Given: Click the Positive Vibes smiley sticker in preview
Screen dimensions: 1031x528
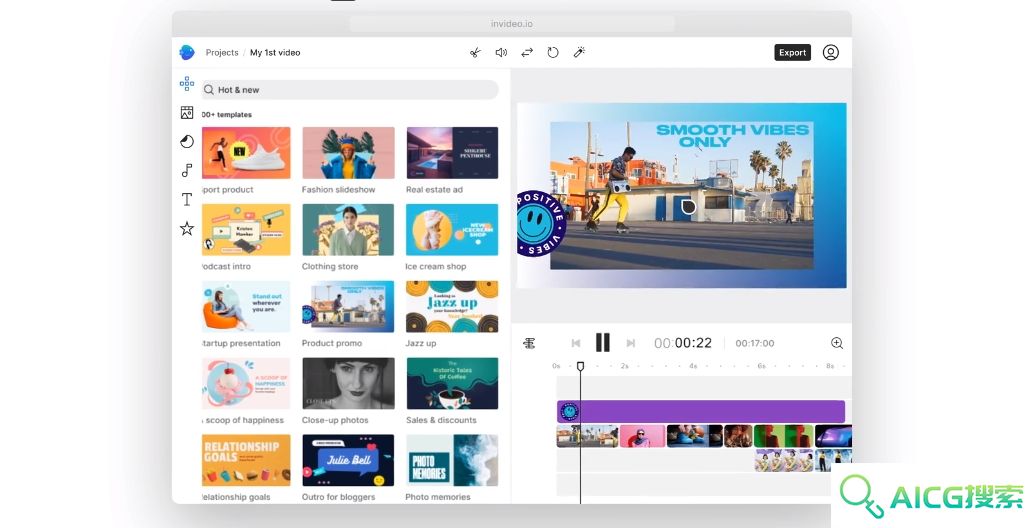Looking at the screenshot, I should [540, 224].
